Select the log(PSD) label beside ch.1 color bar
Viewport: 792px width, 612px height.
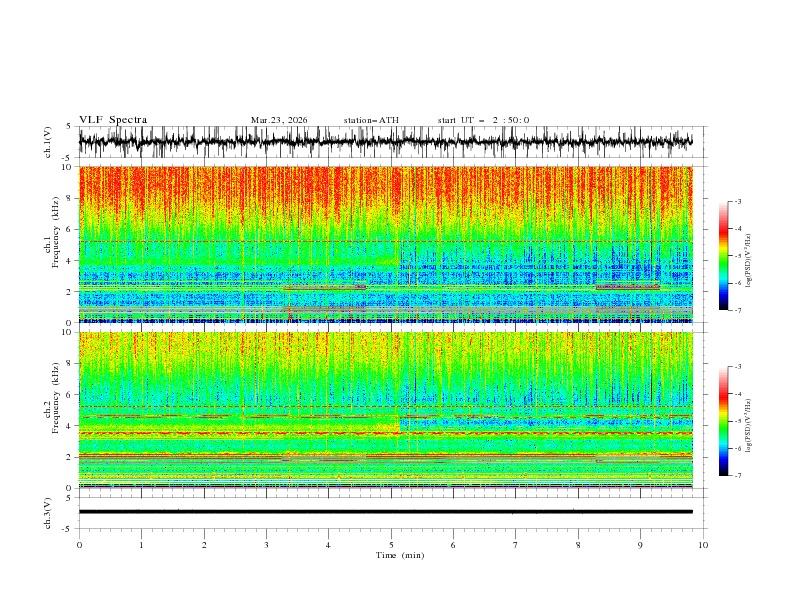coord(749,261)
